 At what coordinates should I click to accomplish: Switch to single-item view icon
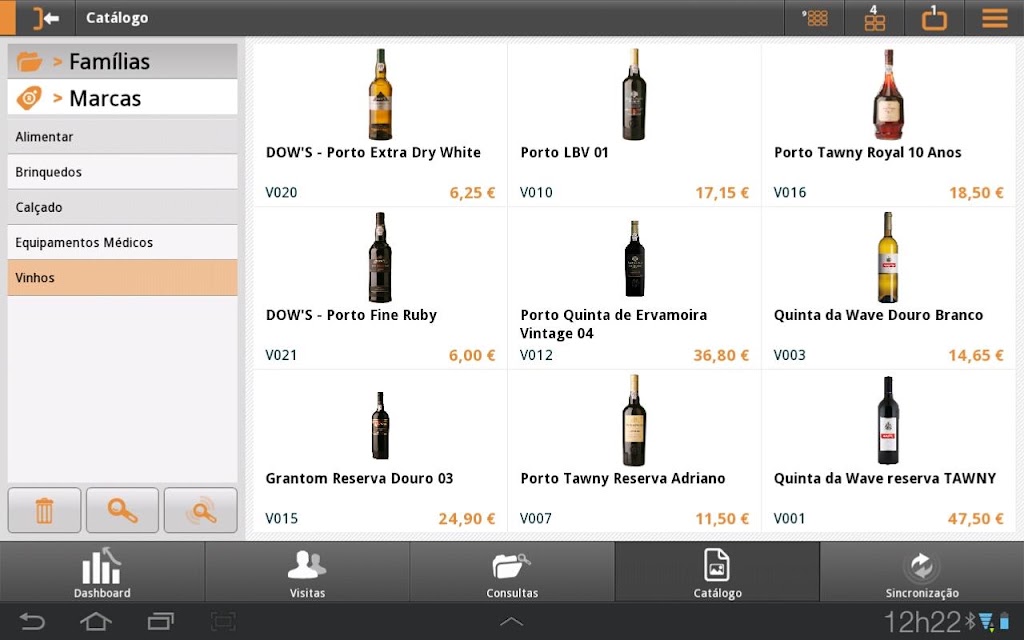click(934, 18)
